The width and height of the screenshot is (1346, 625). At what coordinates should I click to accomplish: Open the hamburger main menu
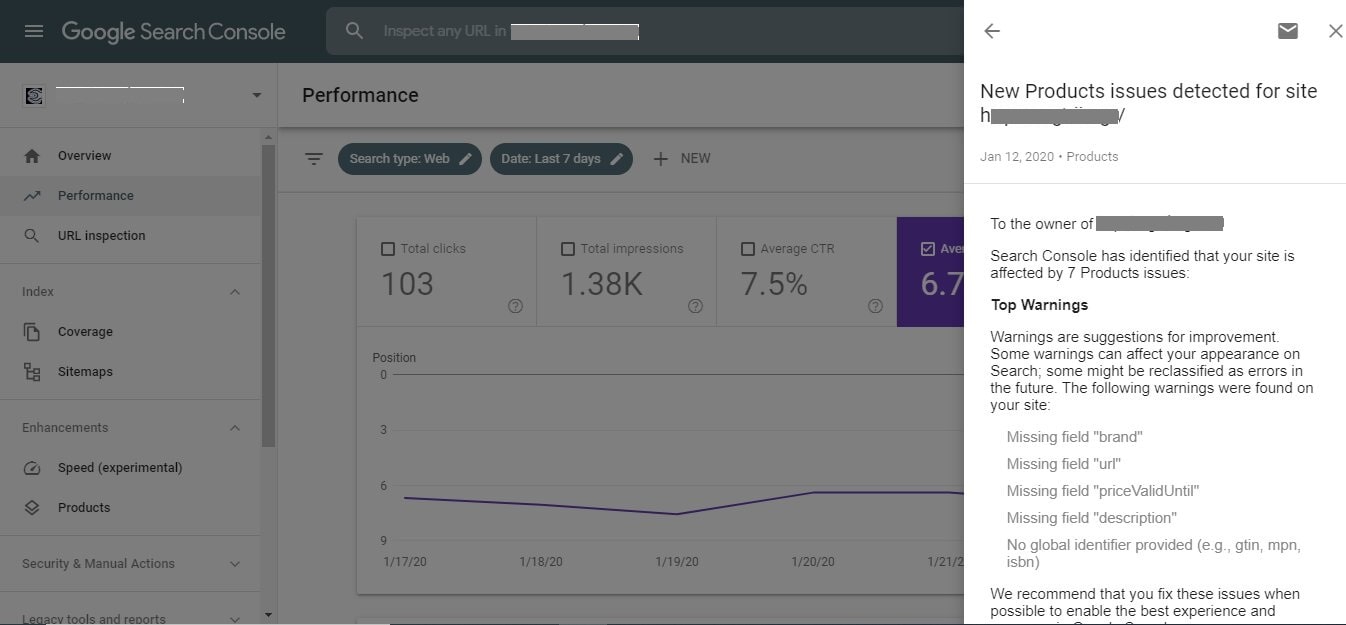[34, 31]
